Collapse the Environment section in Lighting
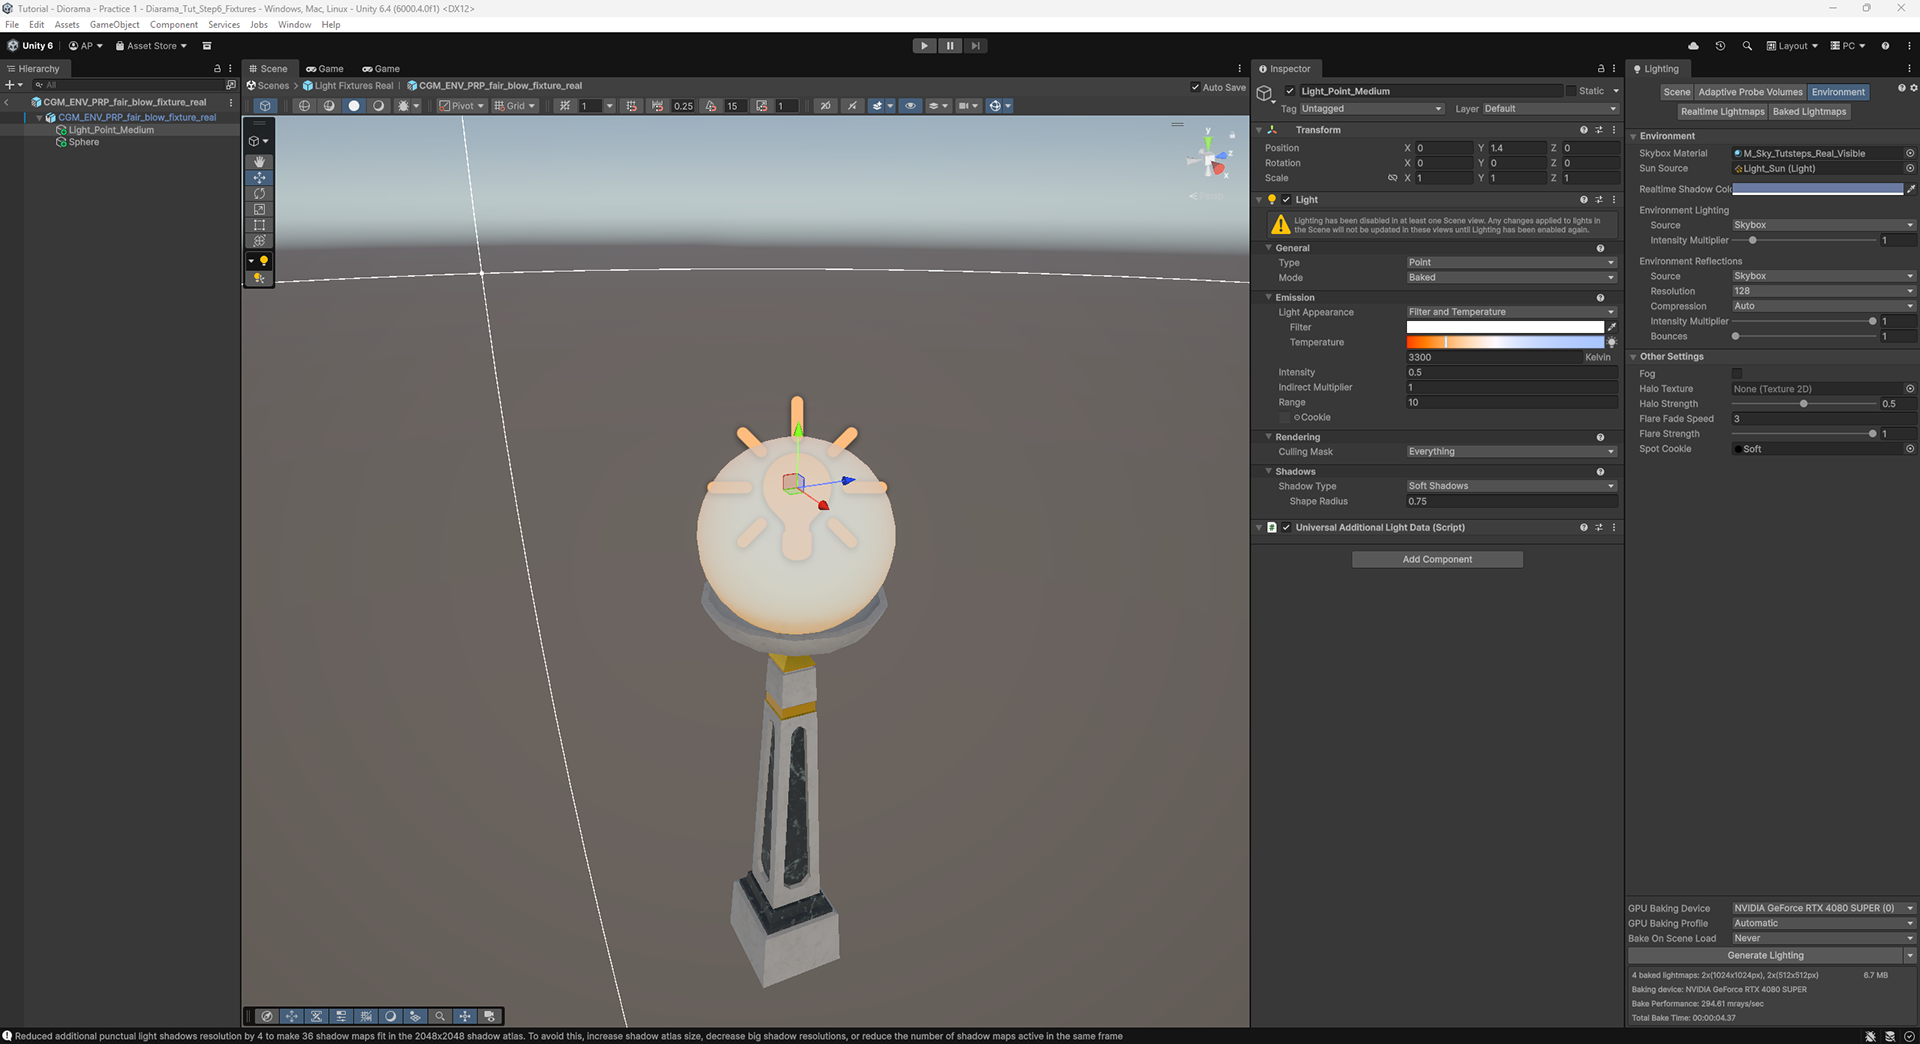The height and width of the screenshot is (1044, 1920). tap(1633, 136)
